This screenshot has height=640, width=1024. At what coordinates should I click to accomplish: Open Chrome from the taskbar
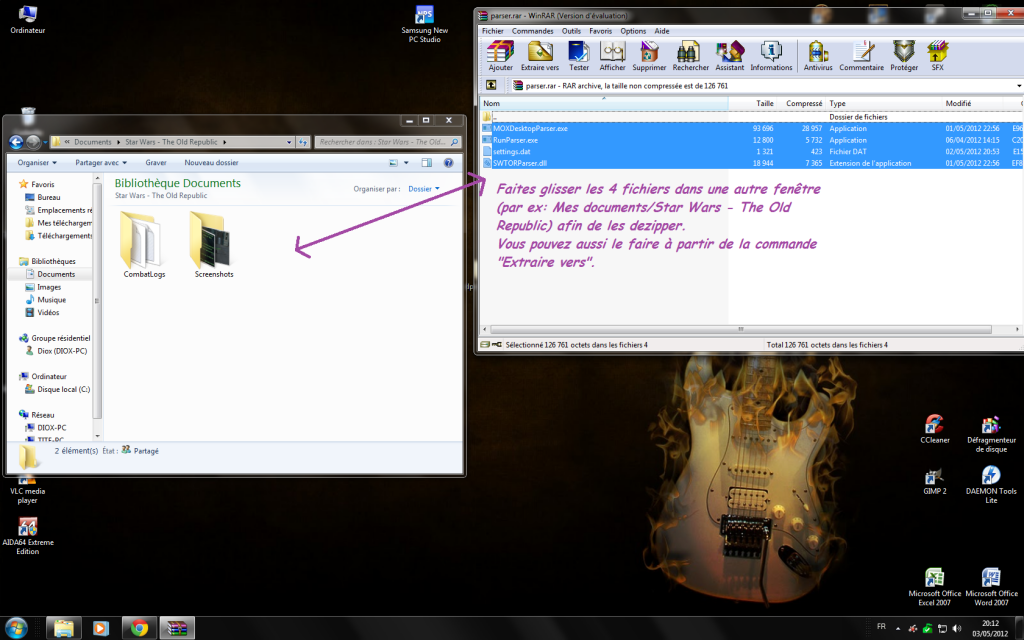[138, 628]
